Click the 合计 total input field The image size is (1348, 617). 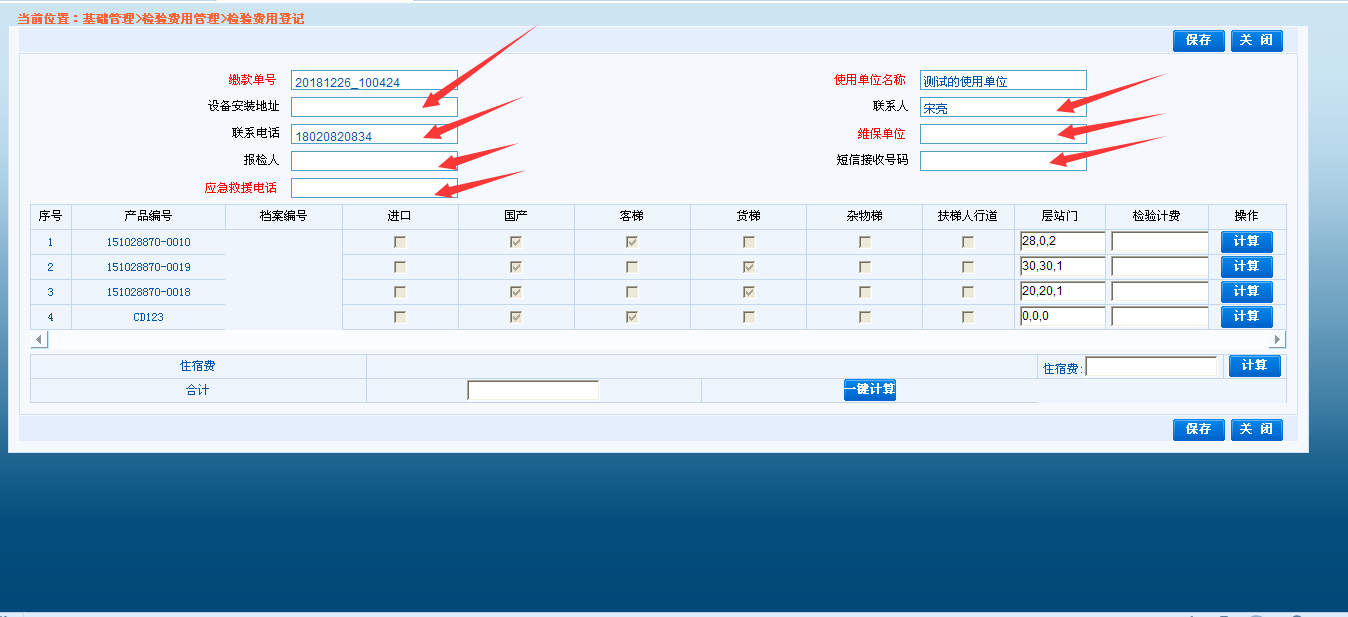point(532,390)
